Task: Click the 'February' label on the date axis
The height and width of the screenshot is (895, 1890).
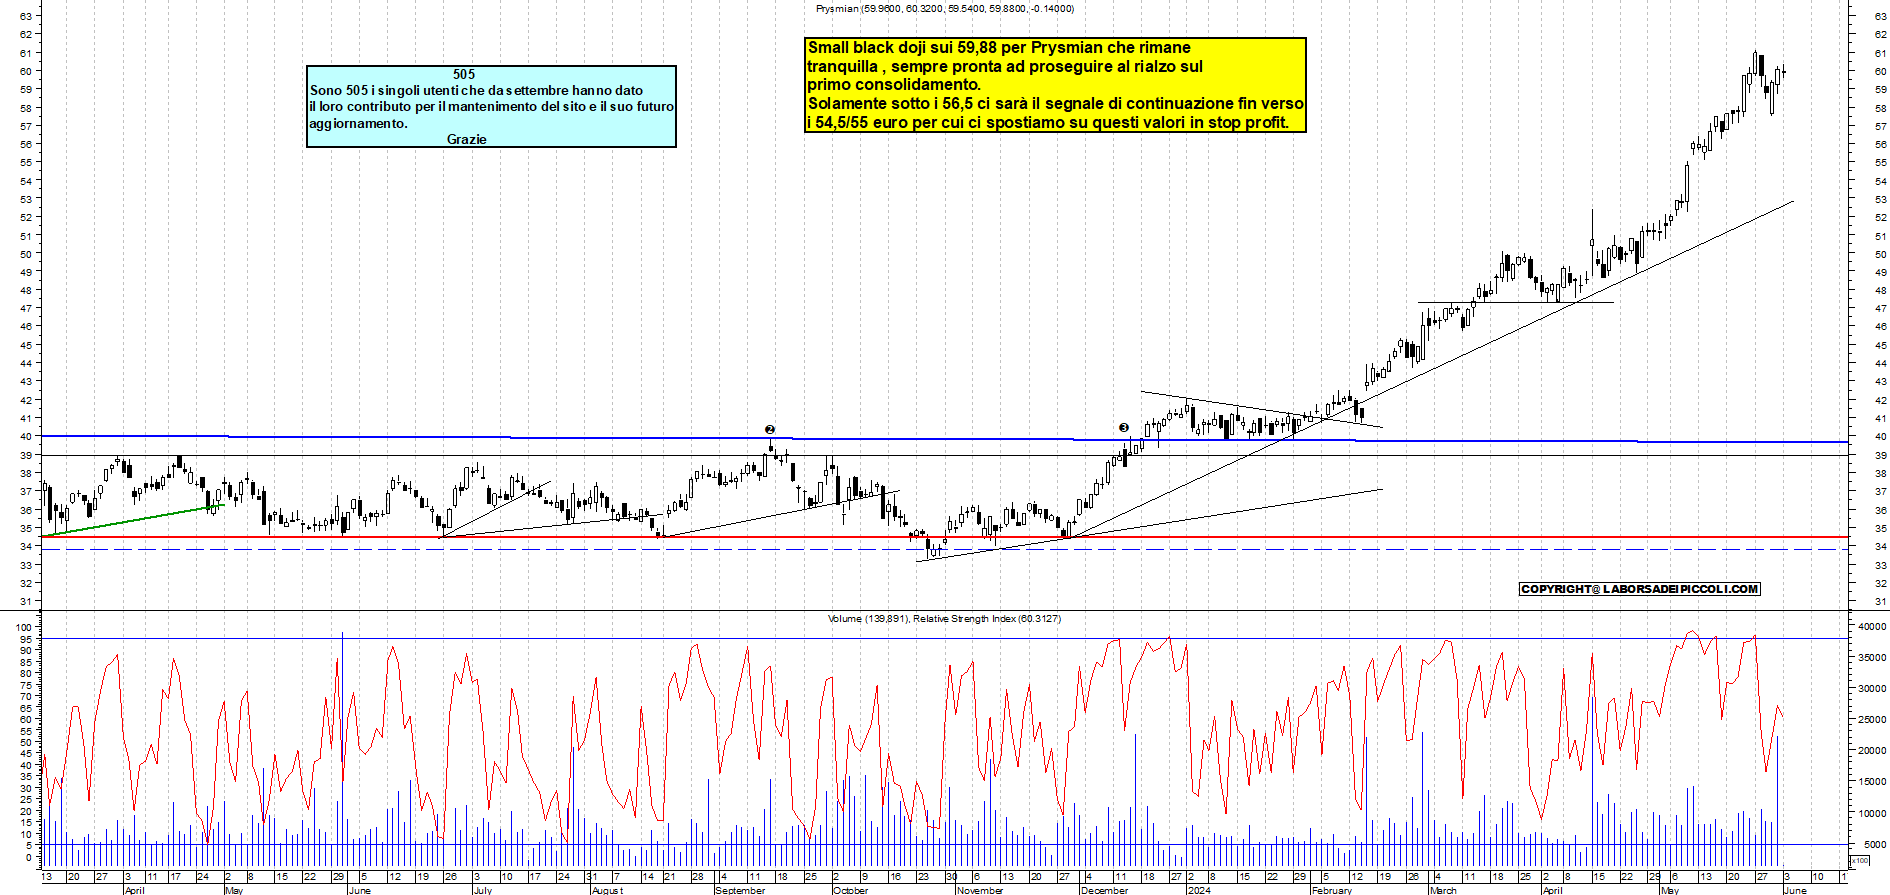Action: [1332, 890]
